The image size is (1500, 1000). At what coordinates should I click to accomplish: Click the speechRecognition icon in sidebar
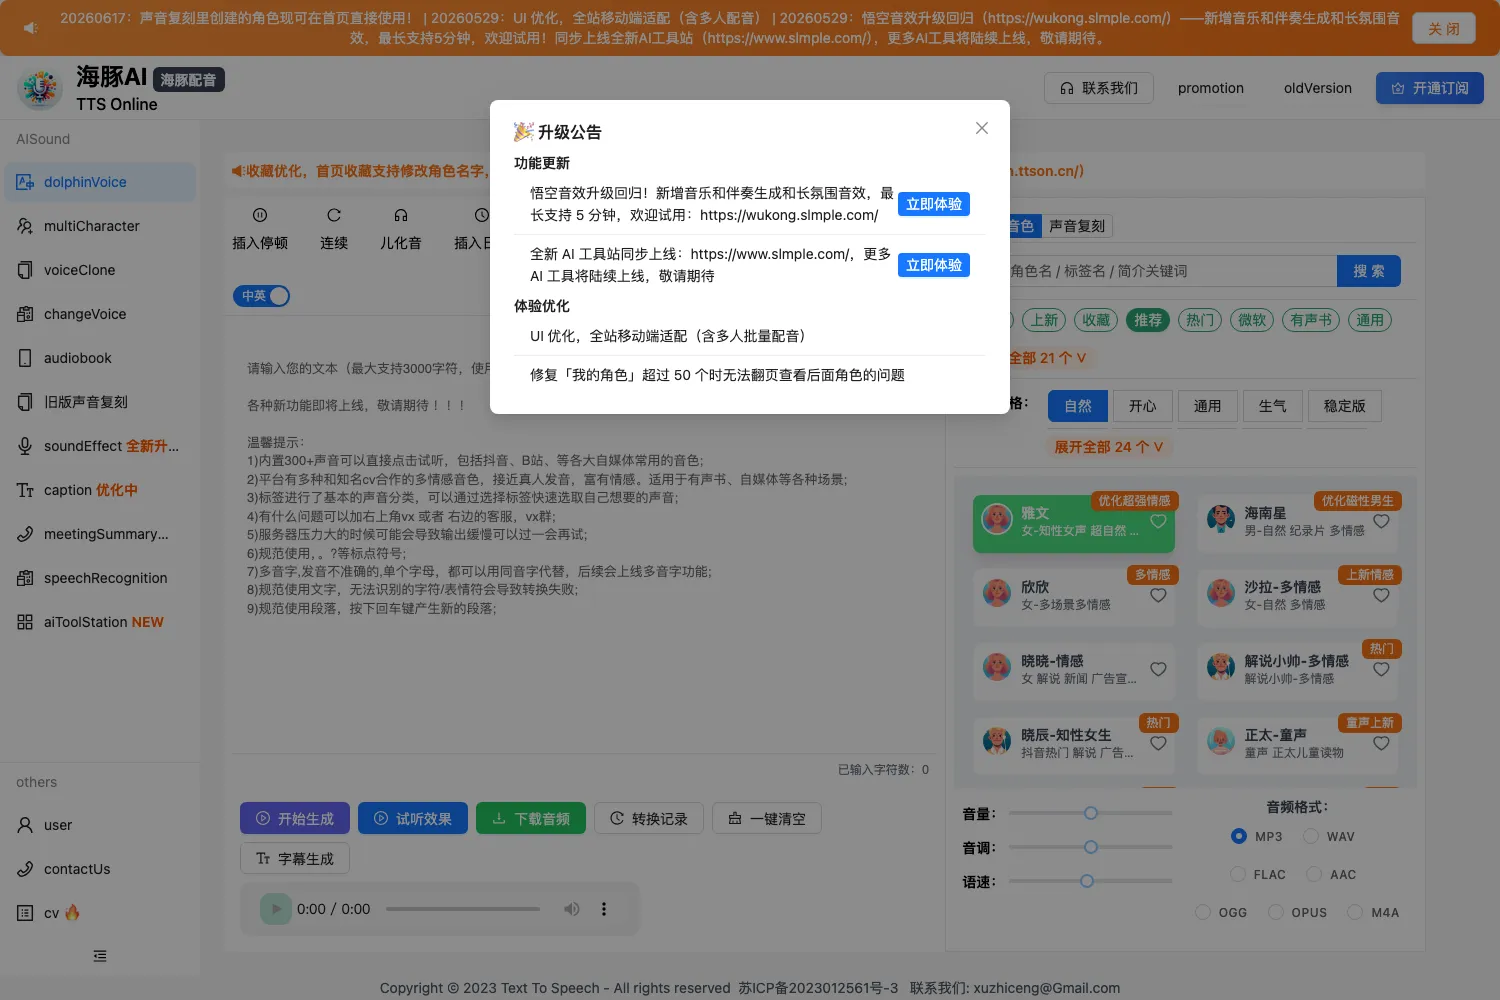click(x=25, y=578)
